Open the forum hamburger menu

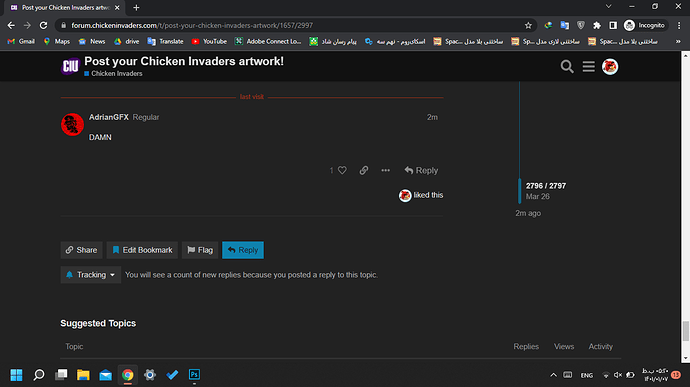point(588,66)
